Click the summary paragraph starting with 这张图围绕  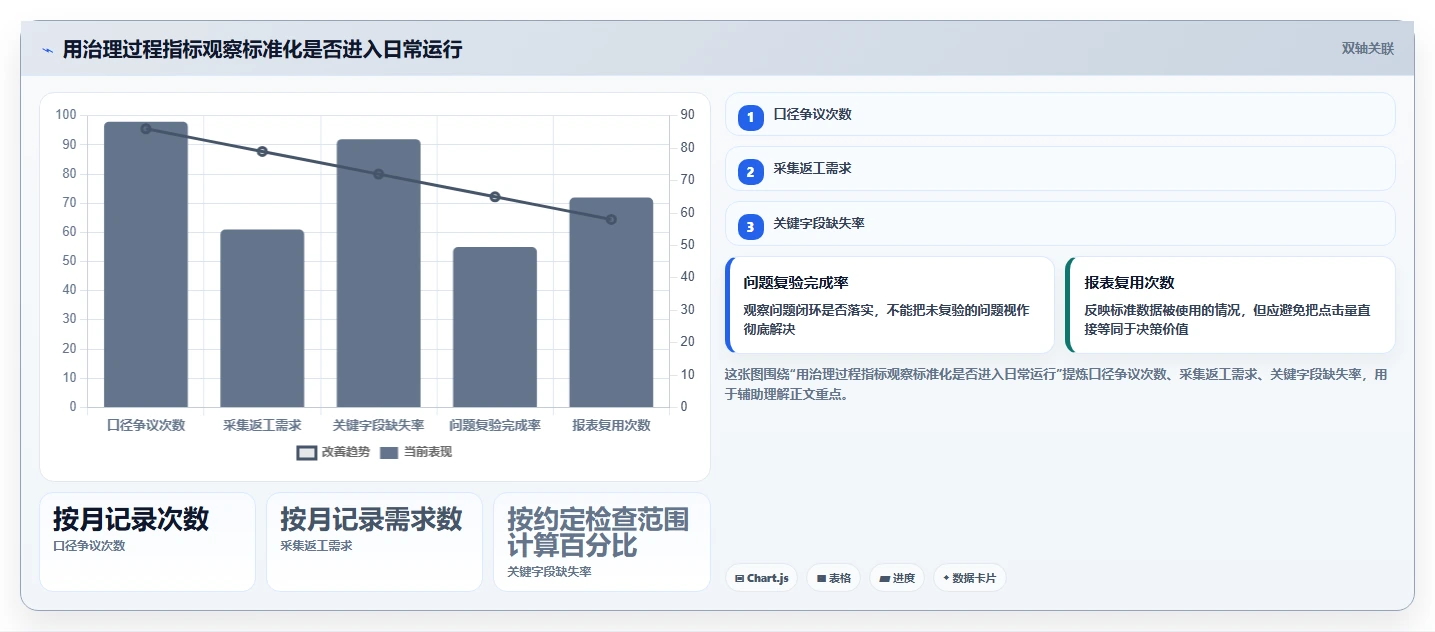1056,384
